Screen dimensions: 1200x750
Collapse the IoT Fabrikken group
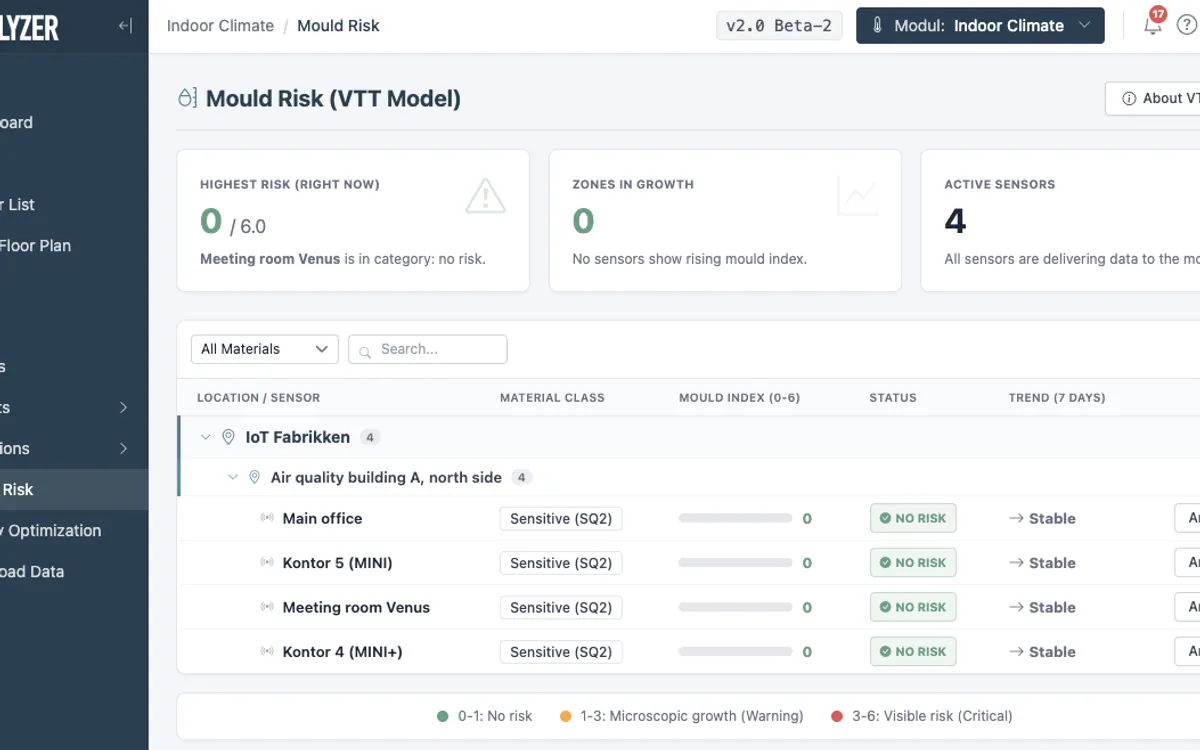(205, 437)
